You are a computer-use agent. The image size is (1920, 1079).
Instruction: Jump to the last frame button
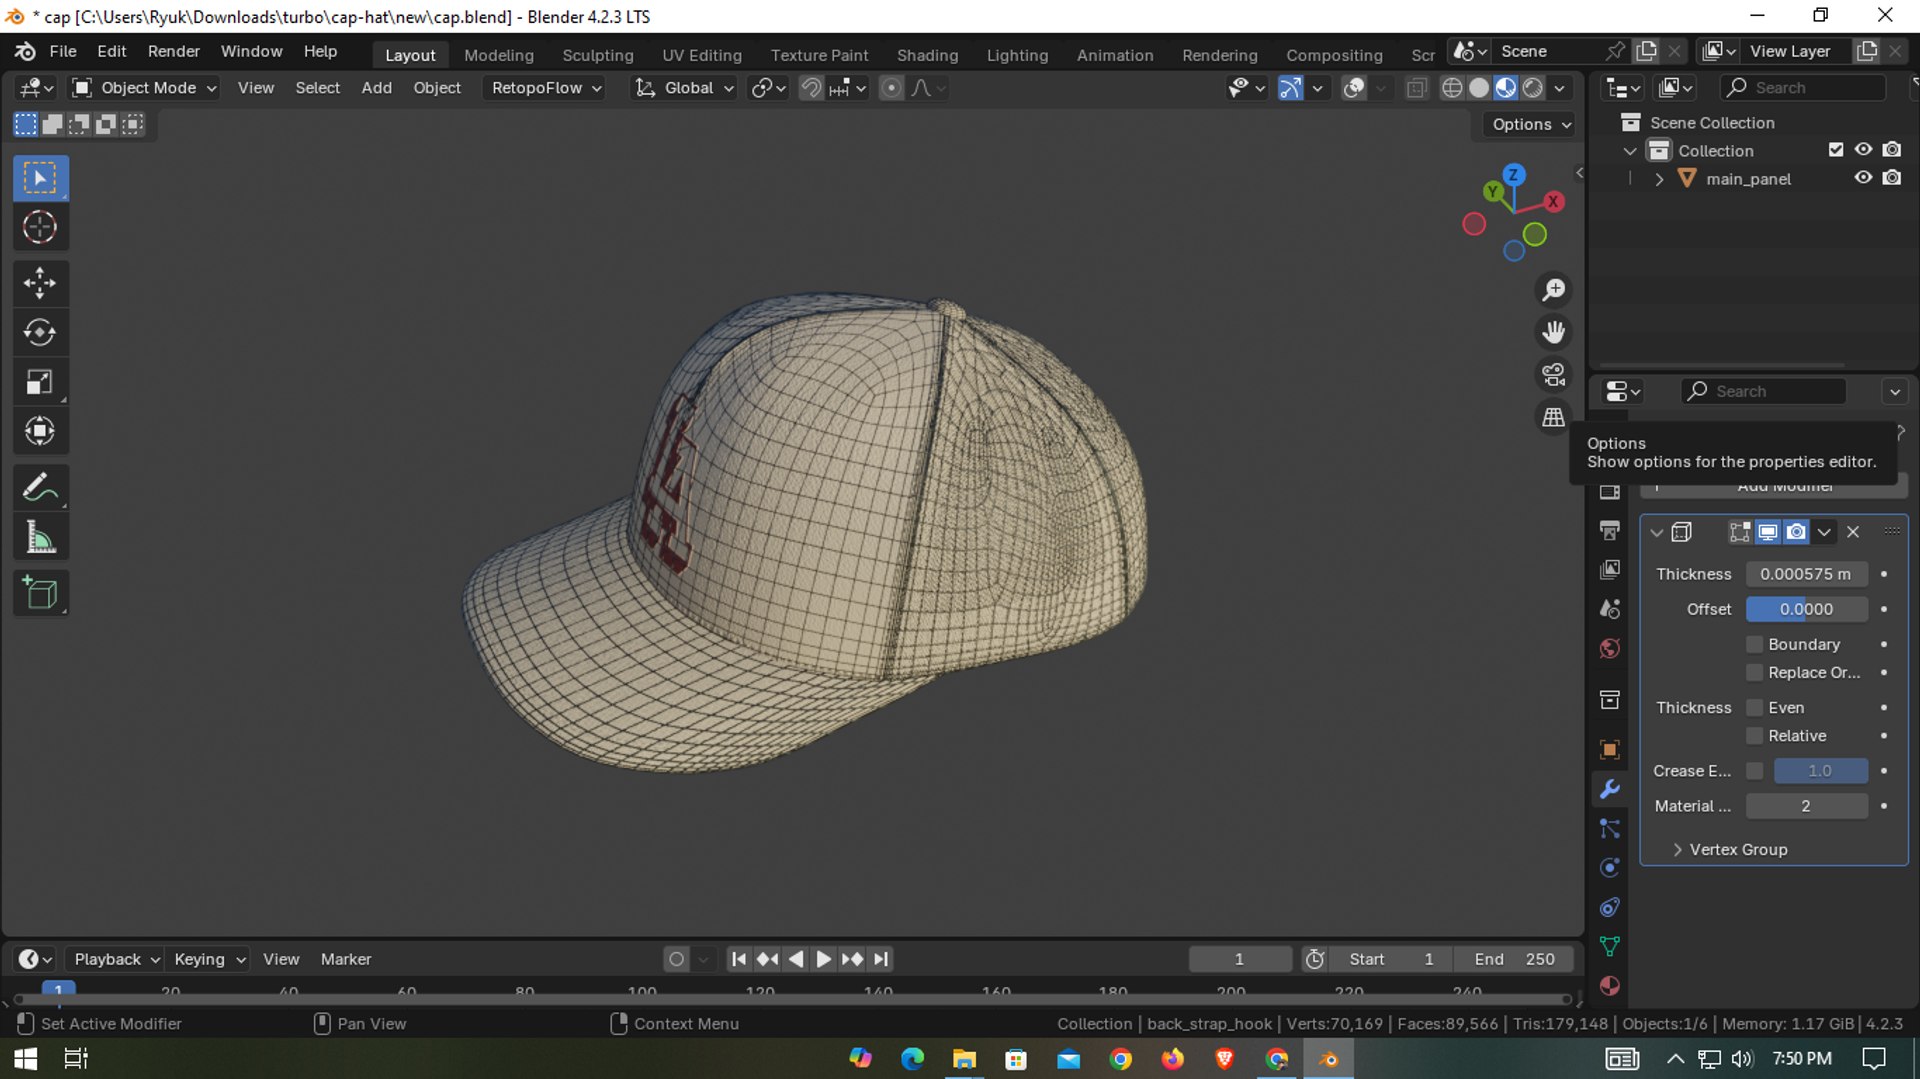click(x=880, y=959)
